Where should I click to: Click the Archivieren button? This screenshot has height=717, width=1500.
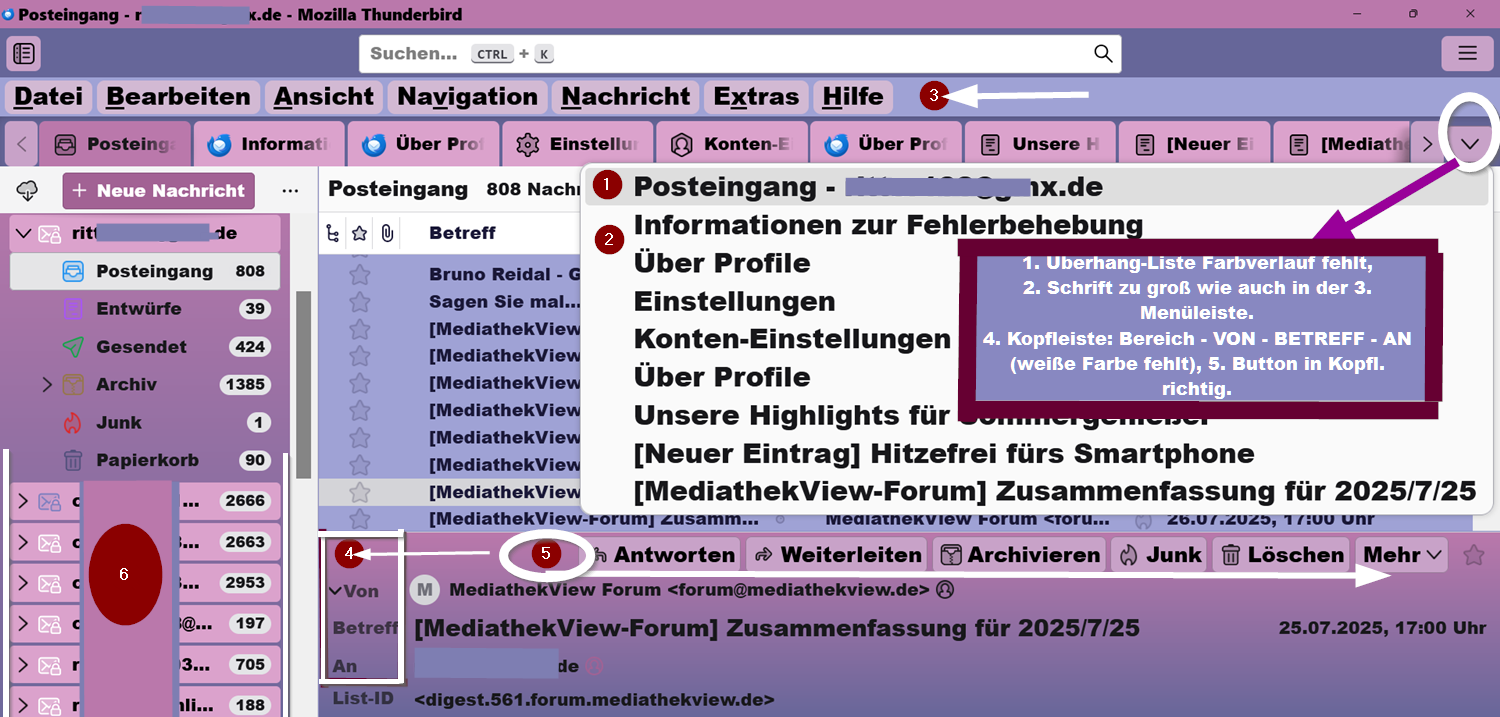coord(1021,555)
